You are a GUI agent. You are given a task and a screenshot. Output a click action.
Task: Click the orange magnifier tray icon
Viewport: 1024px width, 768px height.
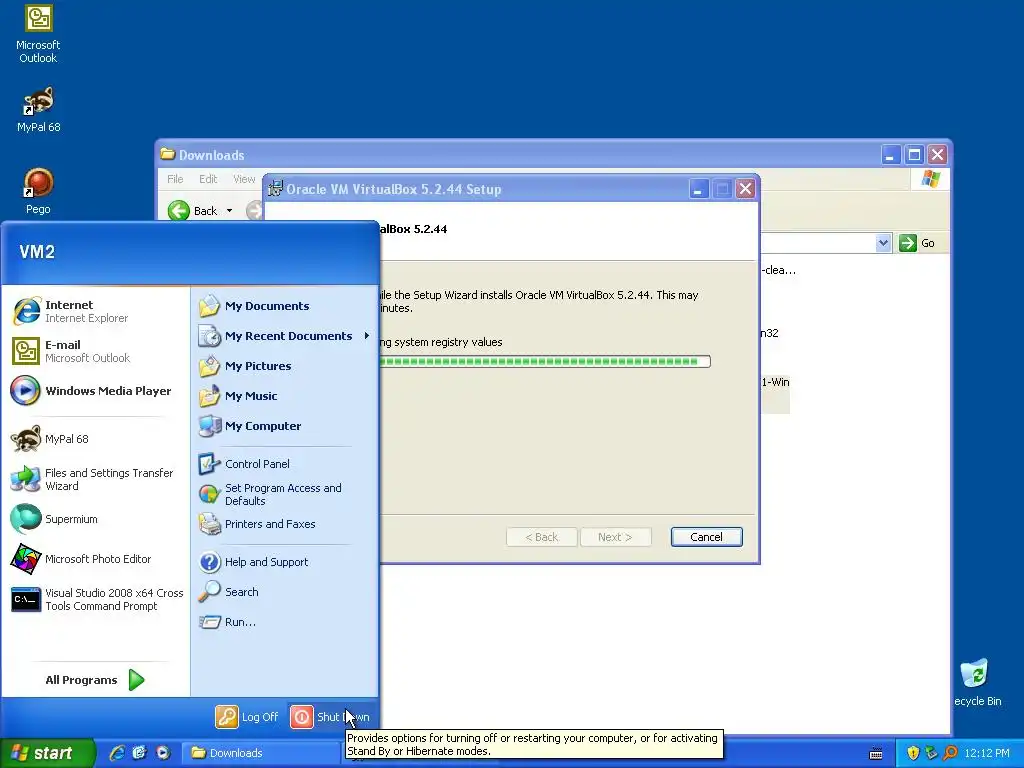[x=950, y=753]
